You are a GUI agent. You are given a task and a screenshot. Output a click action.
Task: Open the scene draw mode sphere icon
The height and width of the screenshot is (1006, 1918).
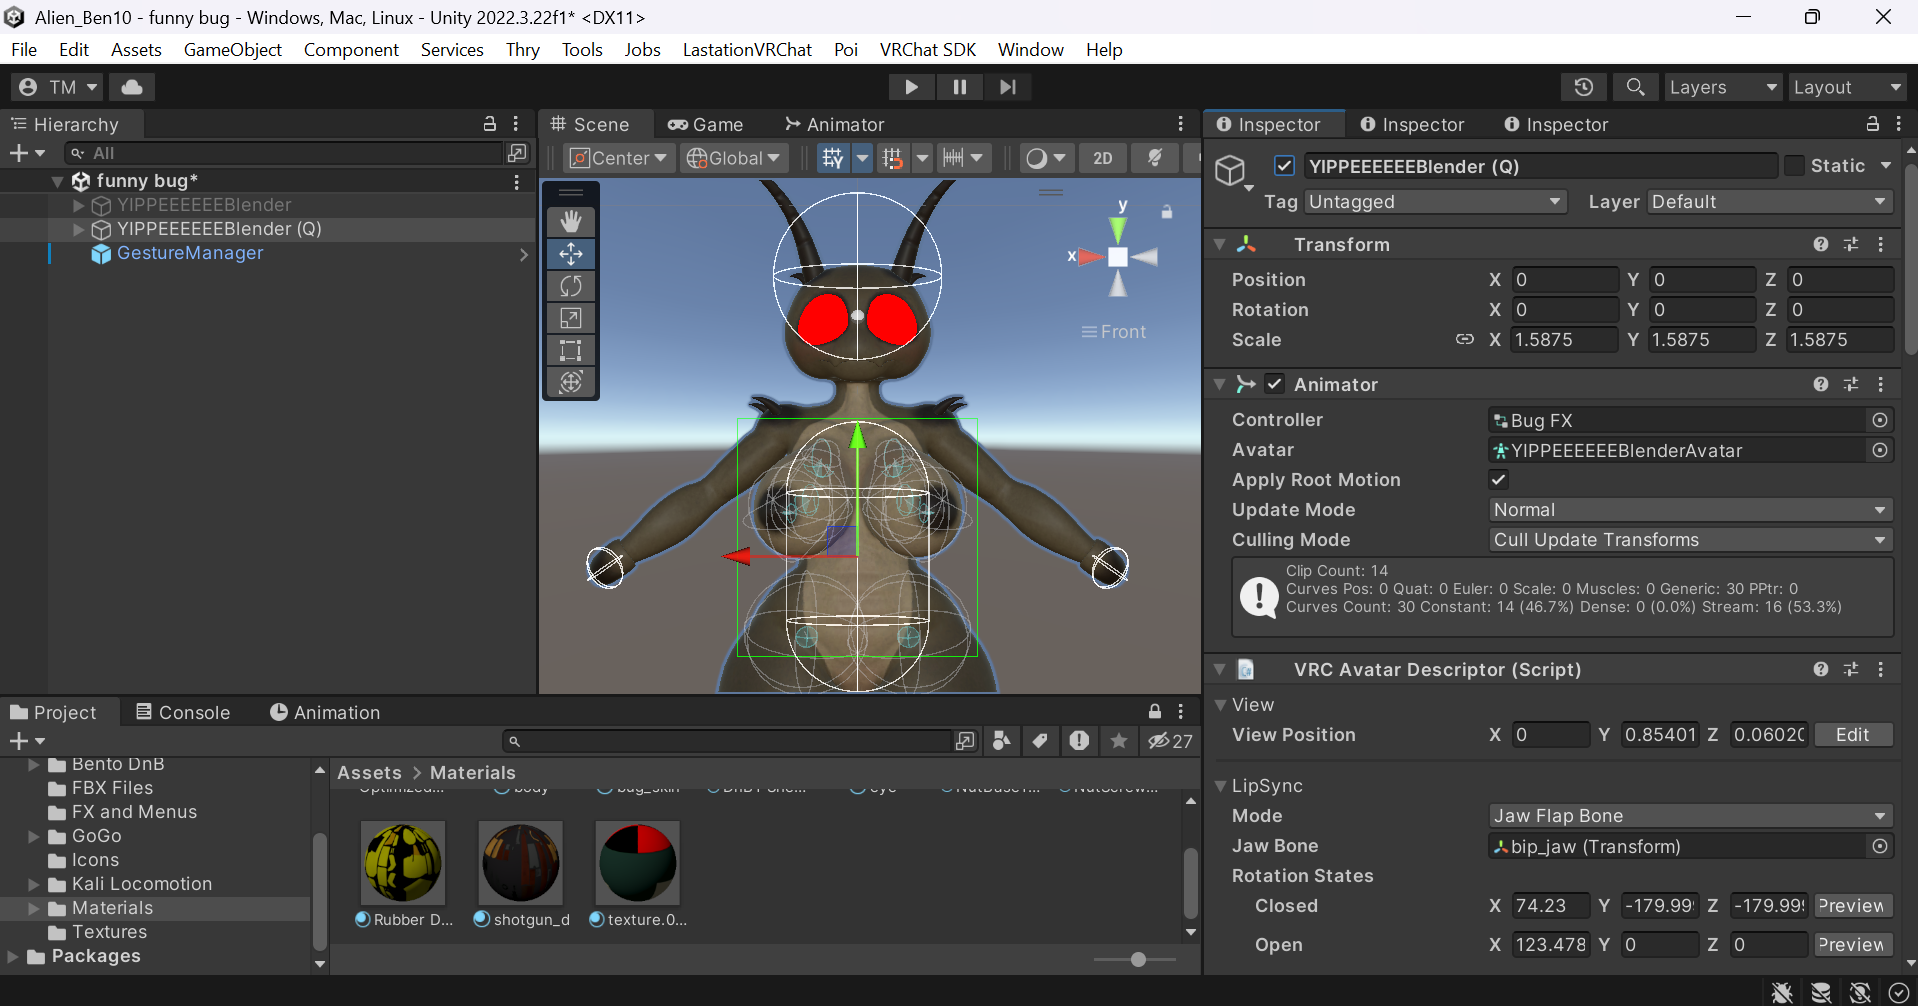[1037, 158]
